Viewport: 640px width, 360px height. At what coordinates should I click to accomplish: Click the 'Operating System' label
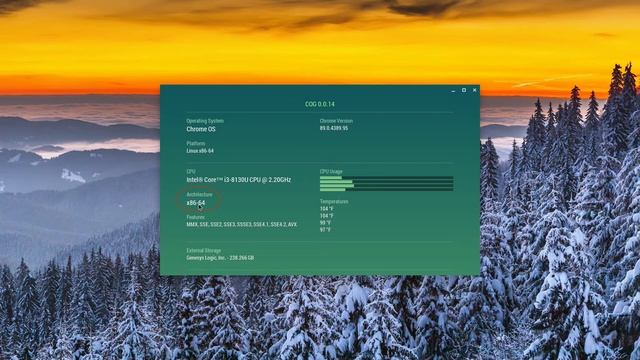tap(205, 121)
